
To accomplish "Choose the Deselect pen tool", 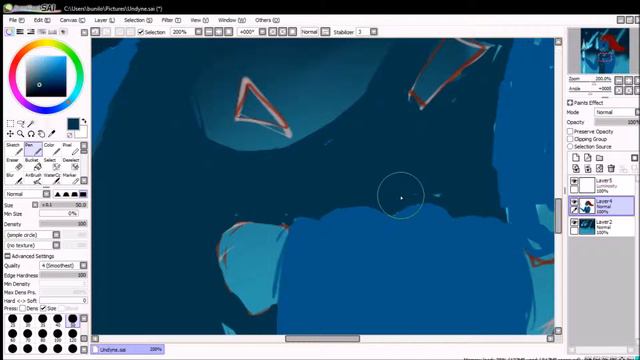I will click(71, 164).
